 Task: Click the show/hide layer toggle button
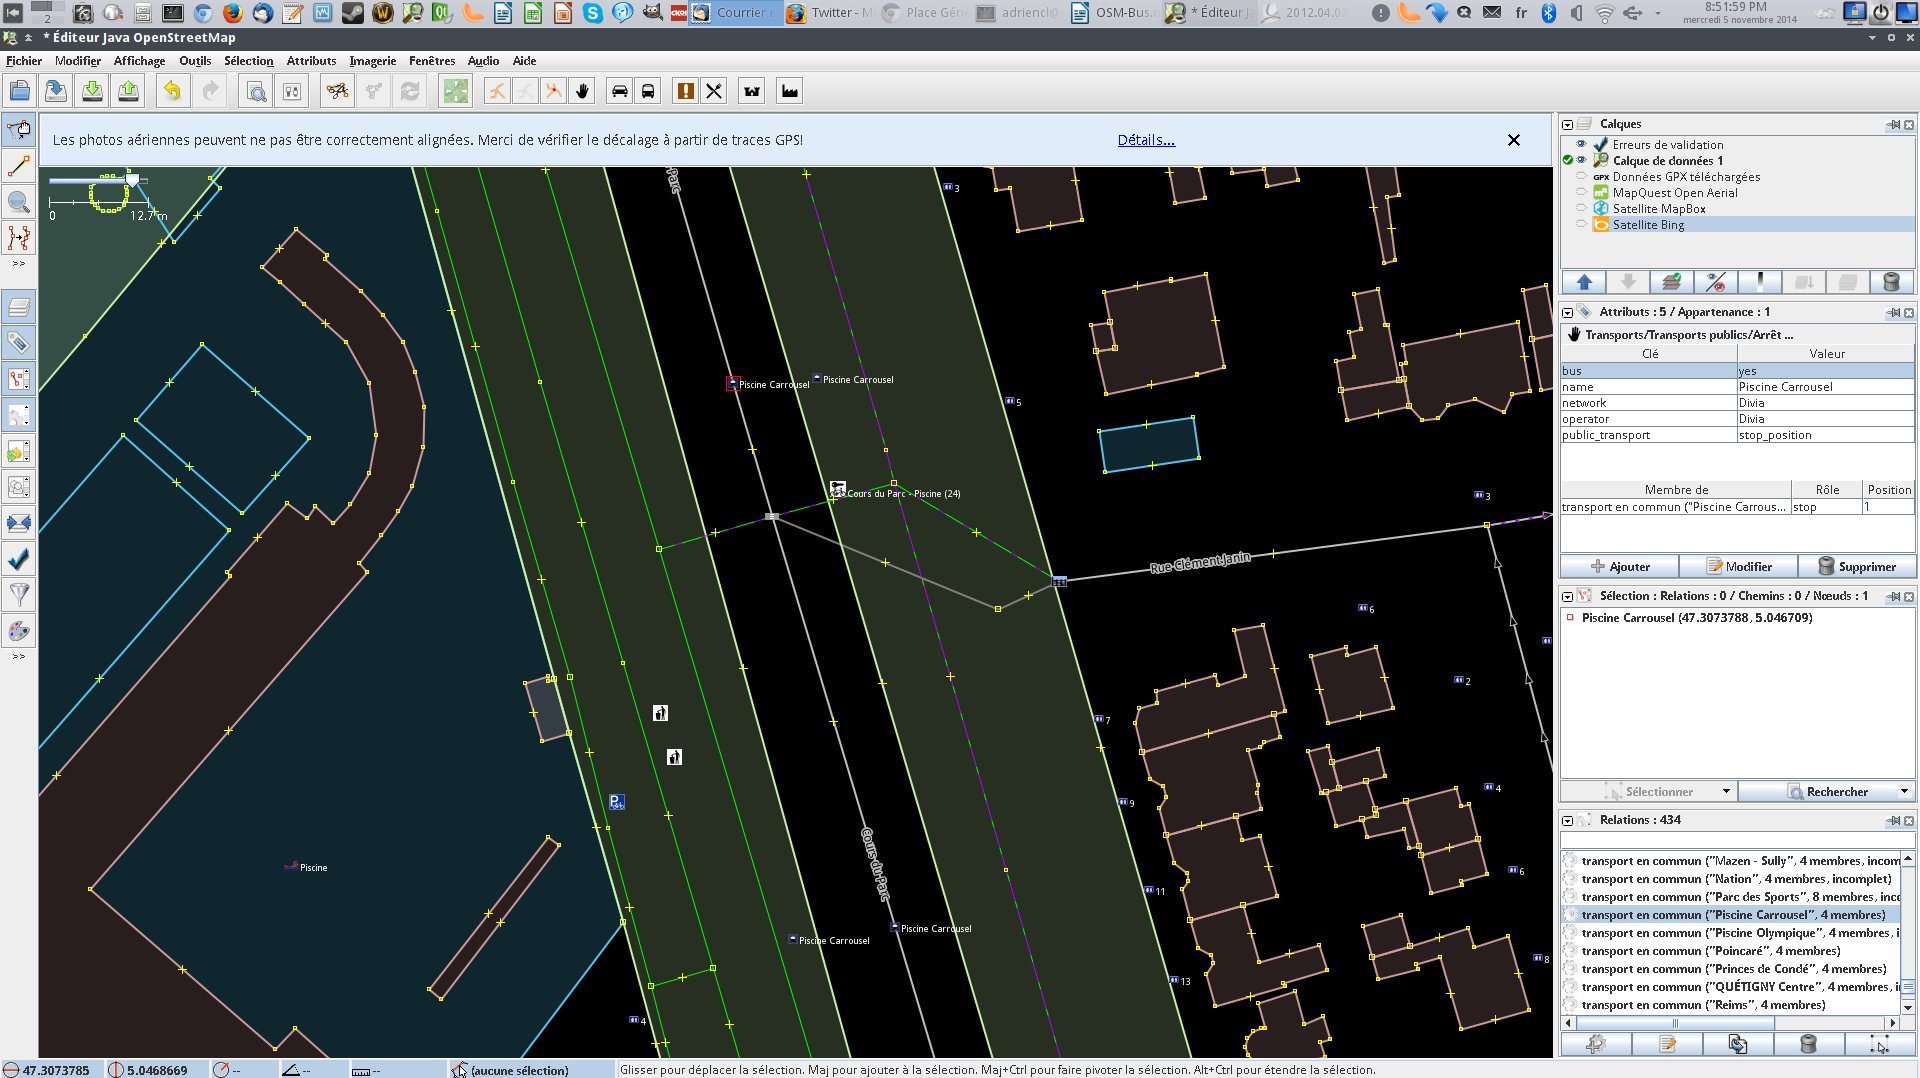1716,282
